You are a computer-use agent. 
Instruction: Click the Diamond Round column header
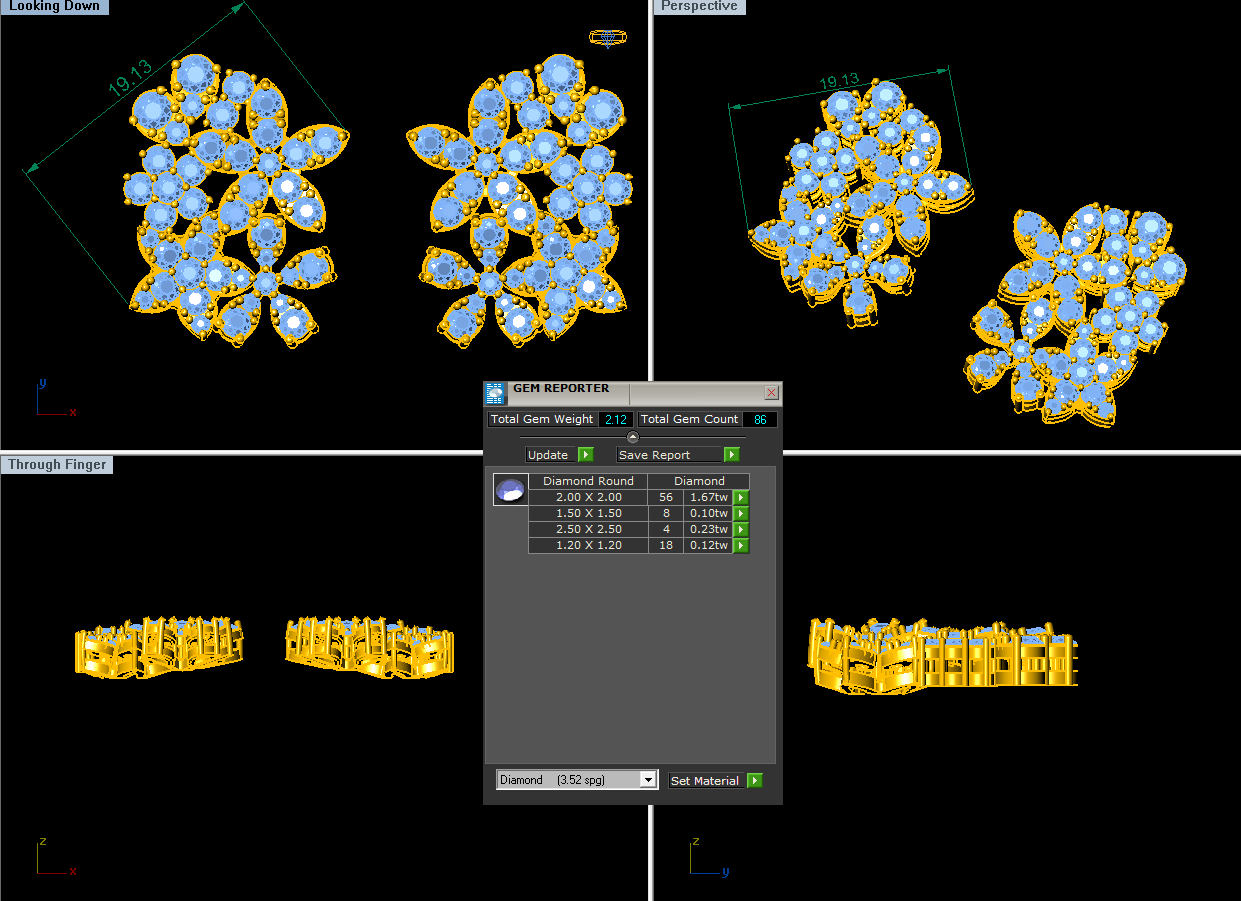point(588,481)
